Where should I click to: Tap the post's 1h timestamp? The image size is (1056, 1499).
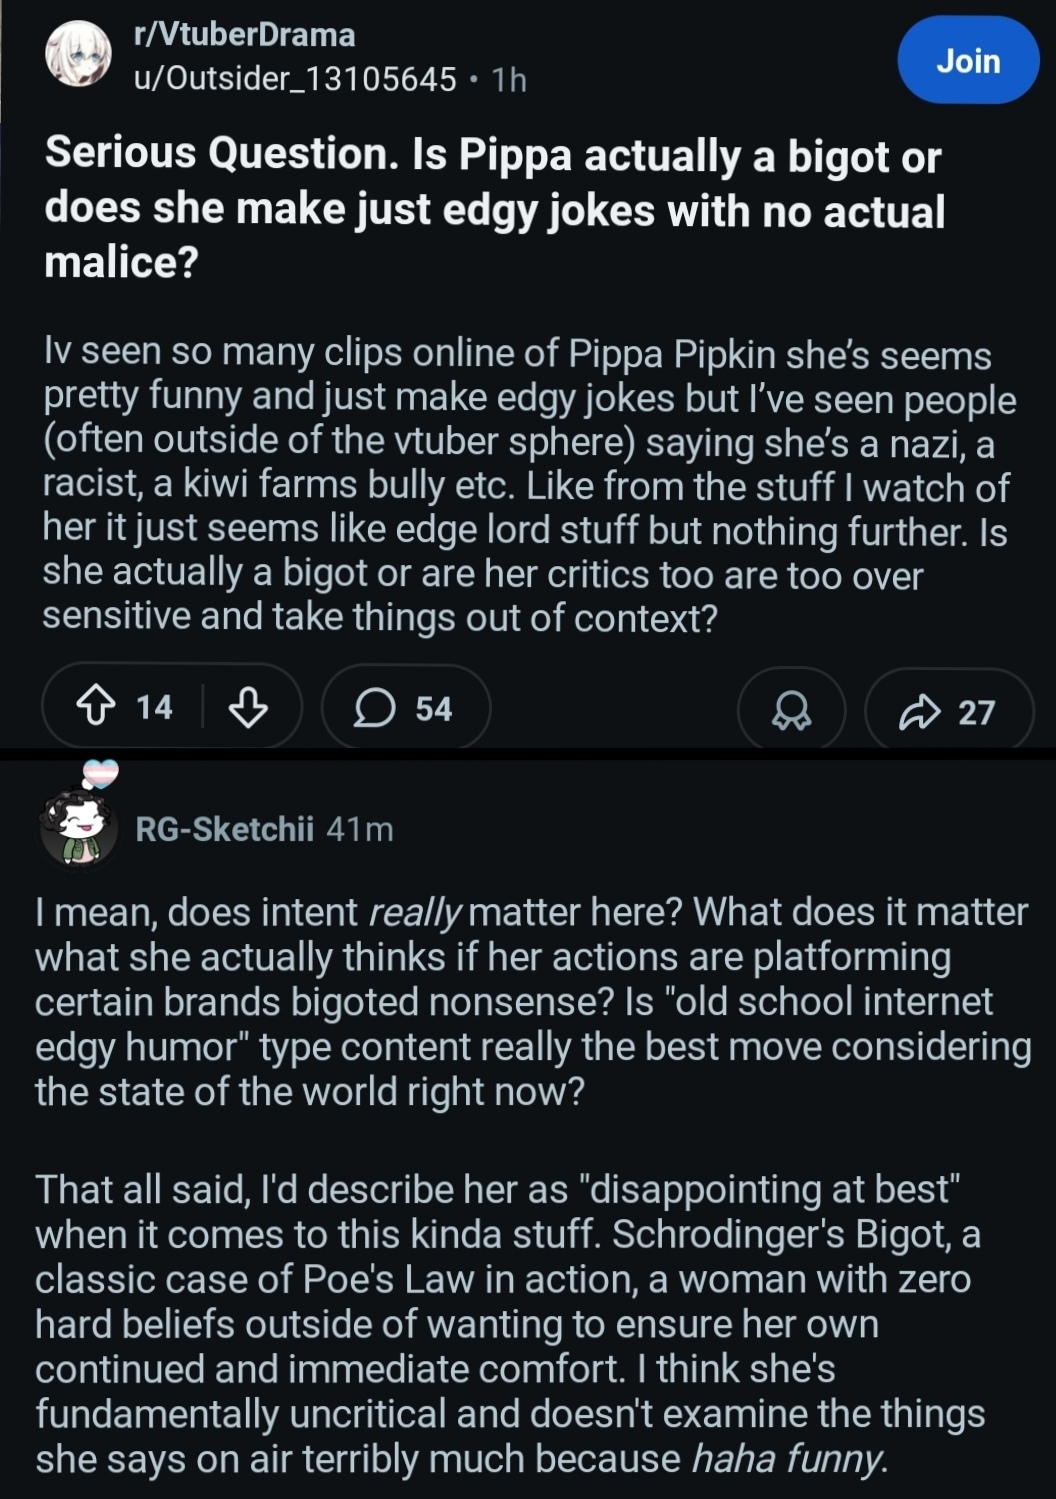click(x=509, y=79)
